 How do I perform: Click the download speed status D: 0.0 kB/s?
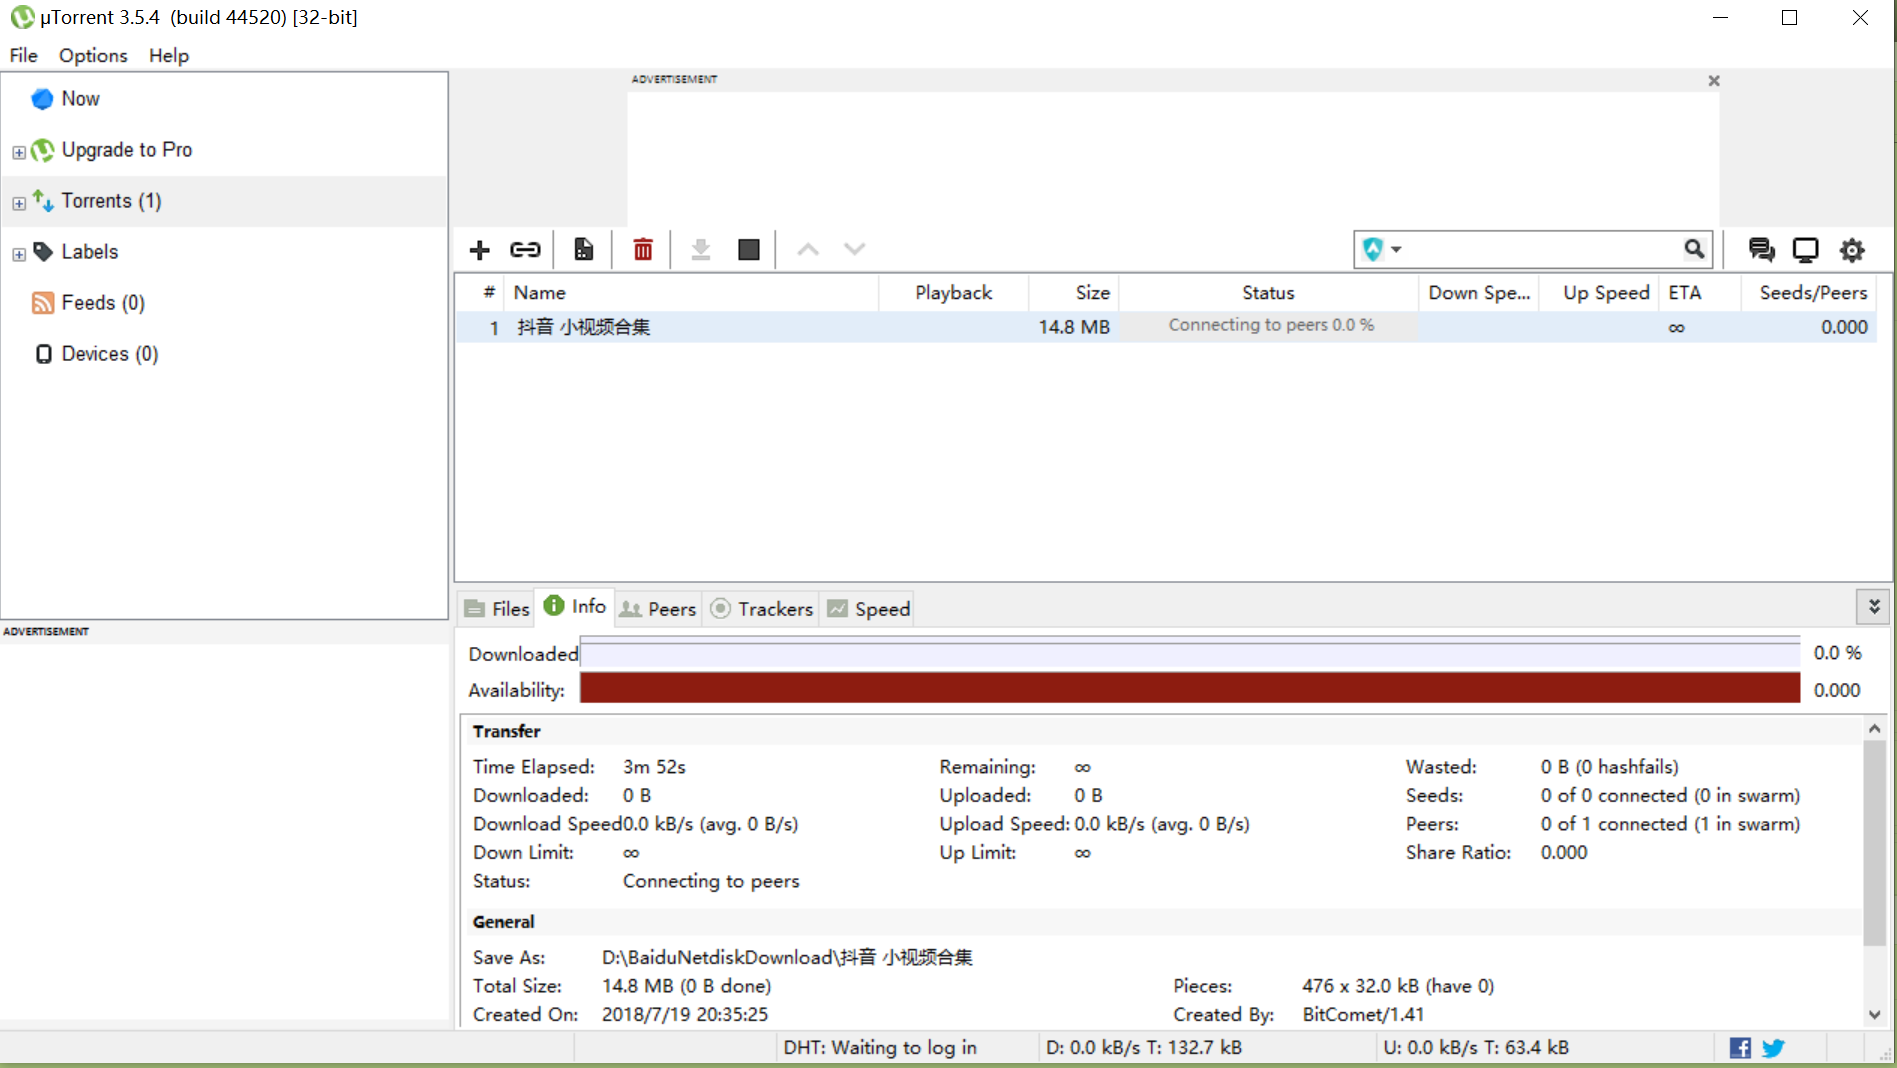click(1144, 1048)
